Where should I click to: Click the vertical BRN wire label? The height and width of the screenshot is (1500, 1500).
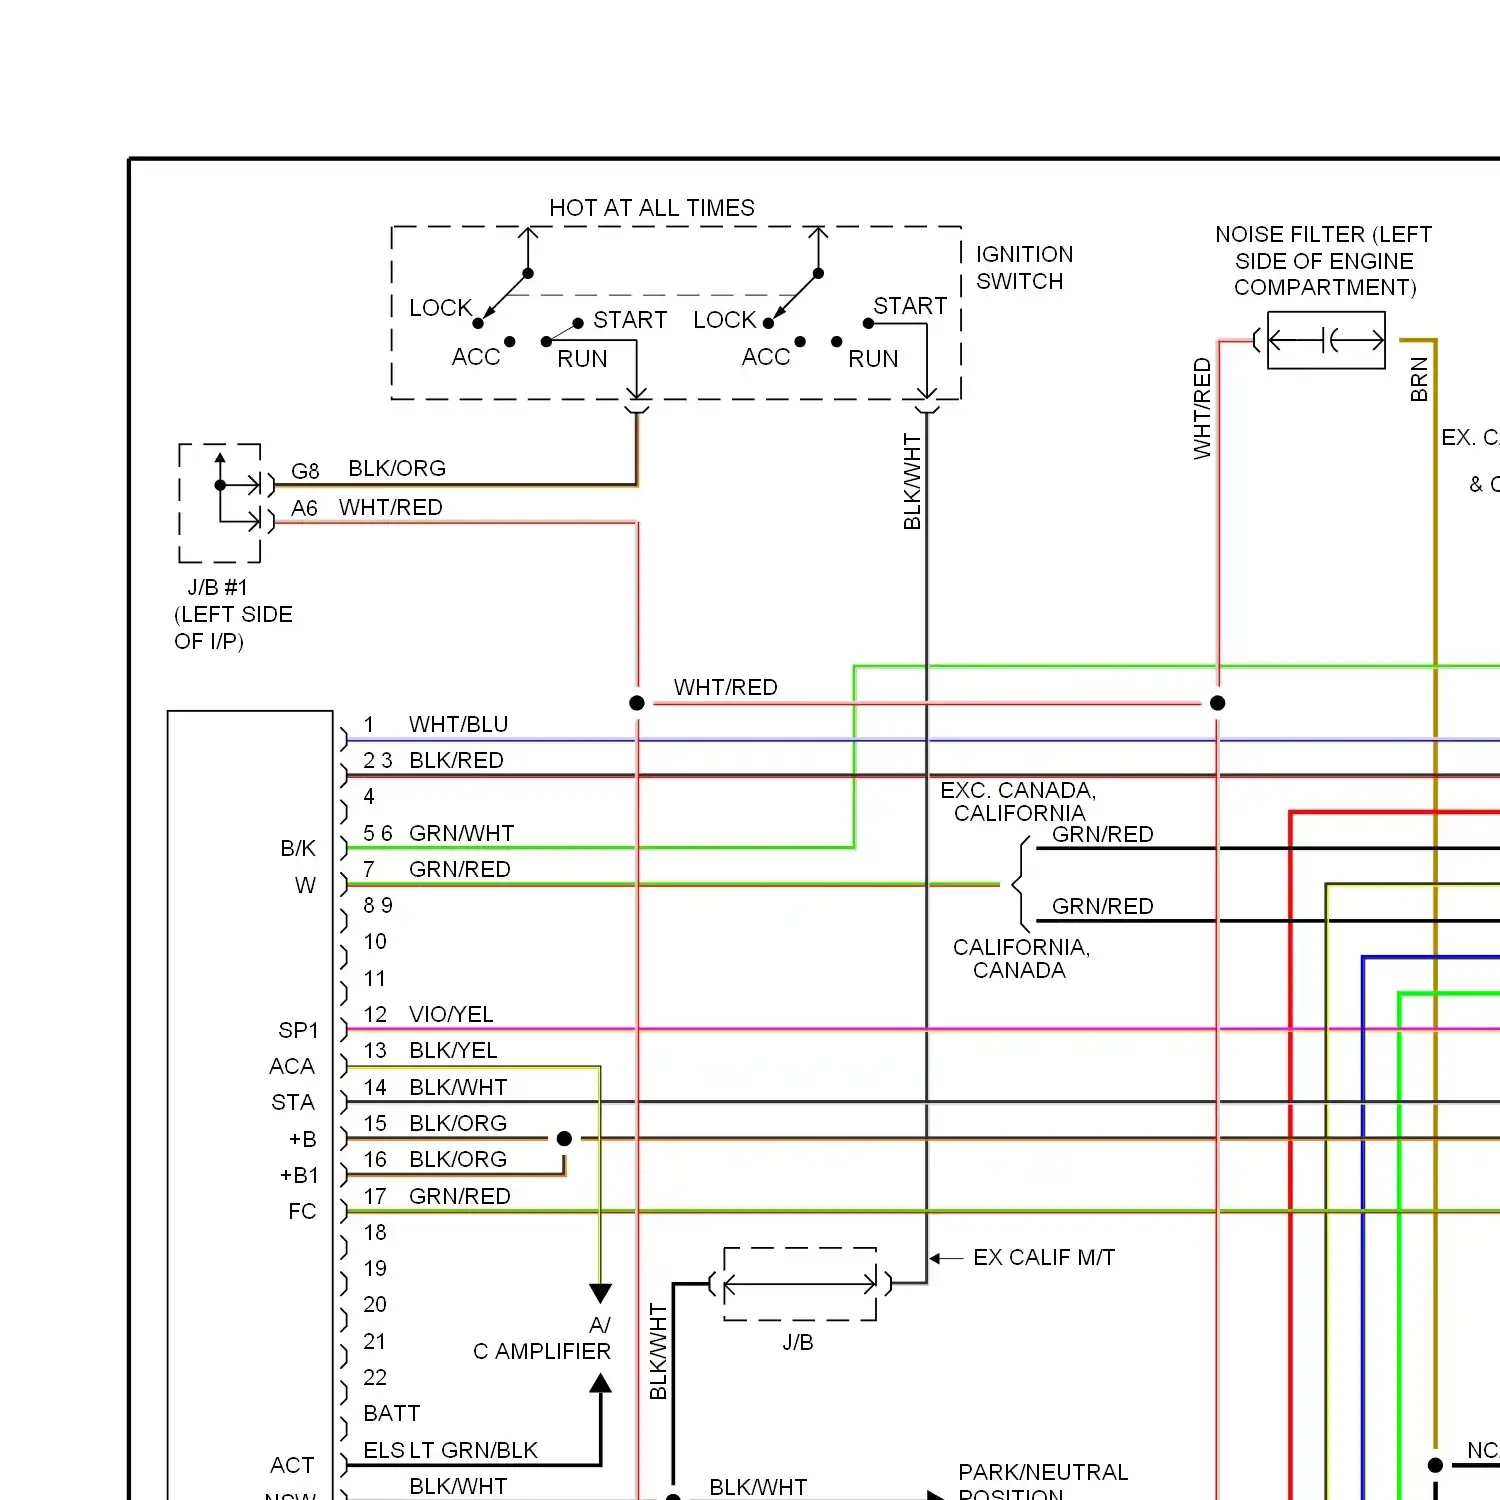coord(1419,379)
